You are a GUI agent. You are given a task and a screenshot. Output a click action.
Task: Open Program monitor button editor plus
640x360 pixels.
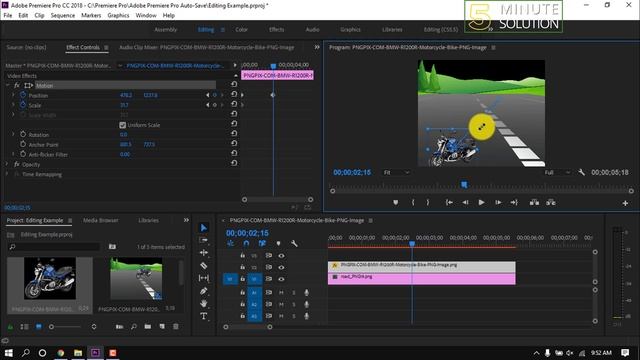click(x=625, y=203)
